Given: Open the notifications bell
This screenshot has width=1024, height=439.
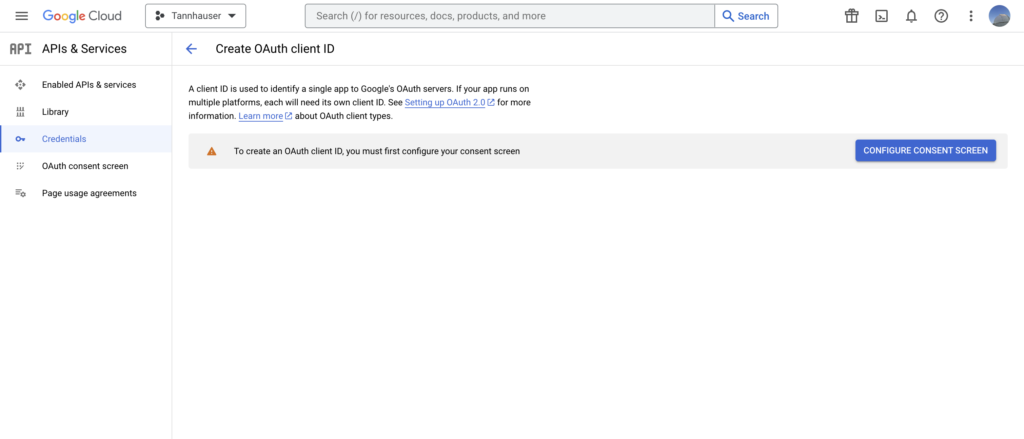Looking at the screenshot, I should point(911,16).
